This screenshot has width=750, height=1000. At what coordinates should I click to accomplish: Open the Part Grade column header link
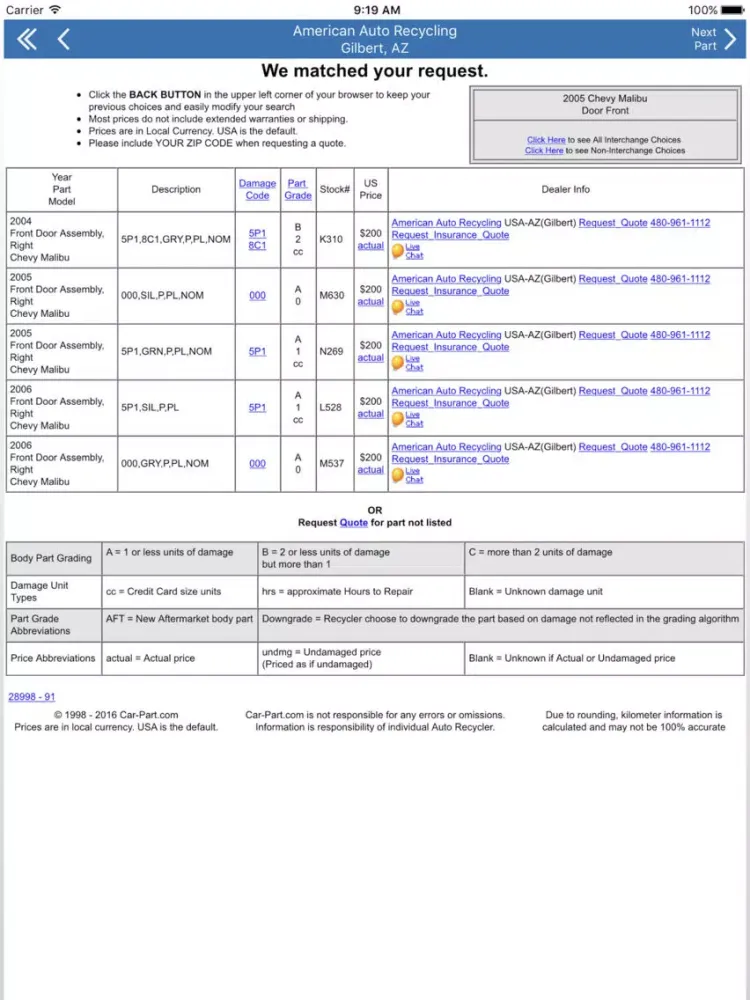coord(298,189)
